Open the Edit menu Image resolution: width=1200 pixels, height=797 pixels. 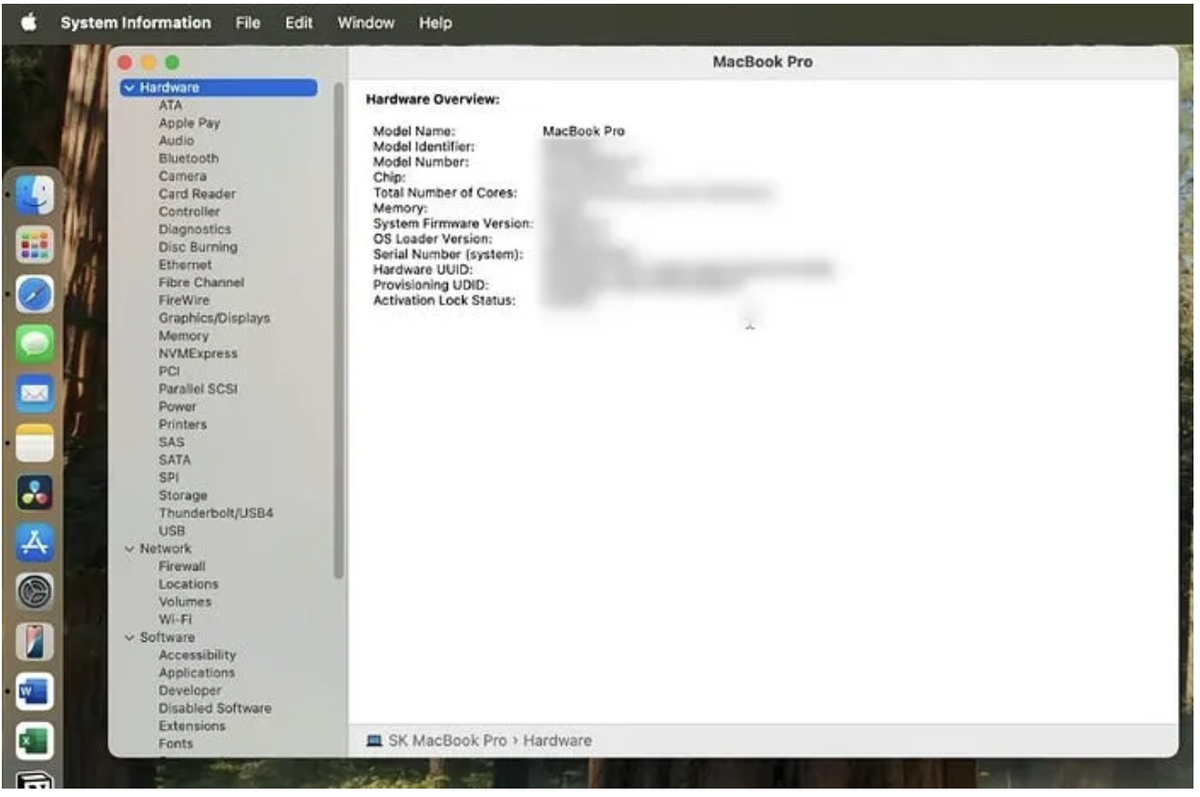pyautogui.click(x=299, y=22)
